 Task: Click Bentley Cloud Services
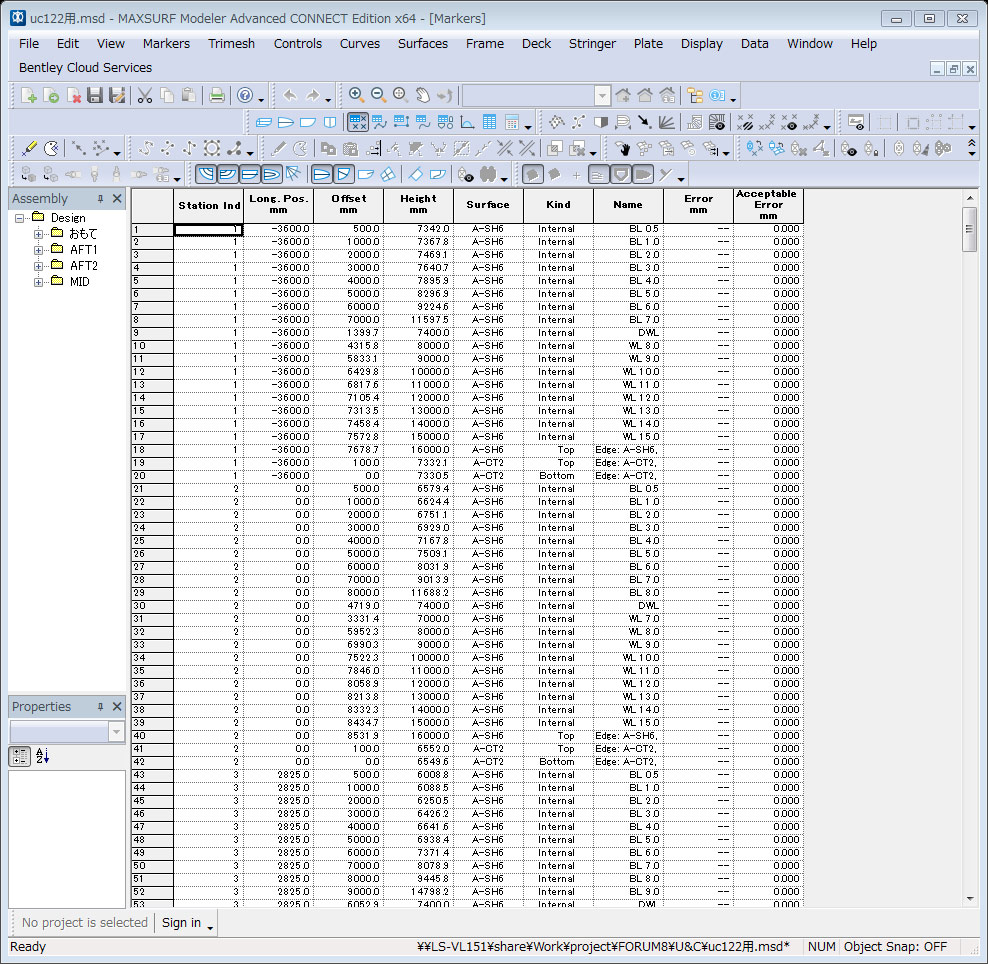tap(86, 68)
